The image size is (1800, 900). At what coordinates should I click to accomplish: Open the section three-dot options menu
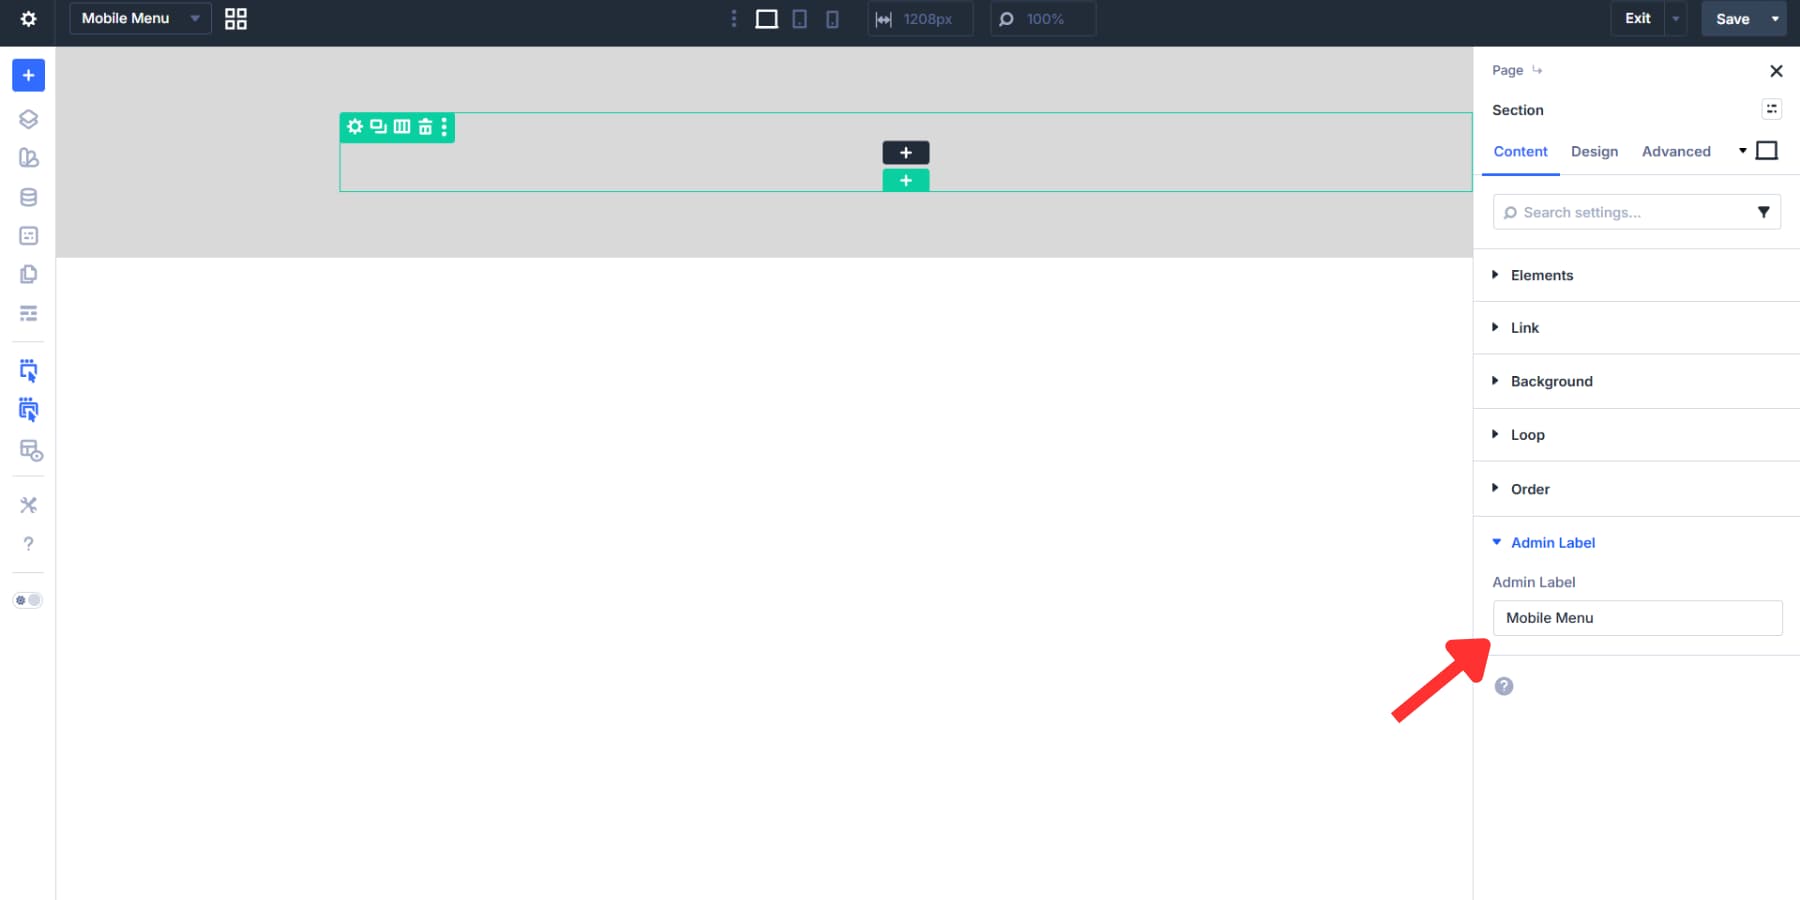point(445,127)
